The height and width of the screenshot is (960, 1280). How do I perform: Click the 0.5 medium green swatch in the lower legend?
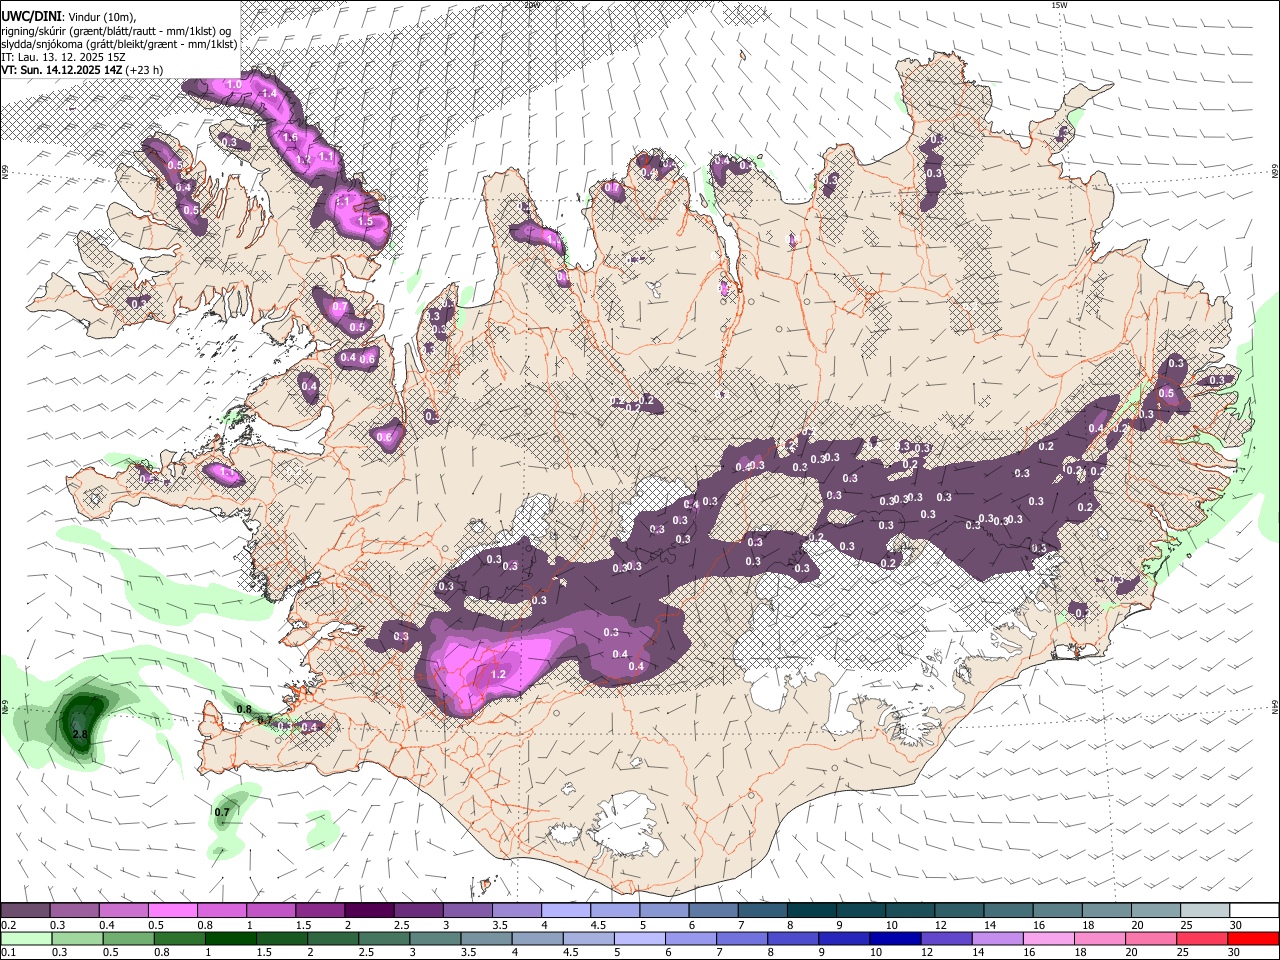(x=127, y=939)
